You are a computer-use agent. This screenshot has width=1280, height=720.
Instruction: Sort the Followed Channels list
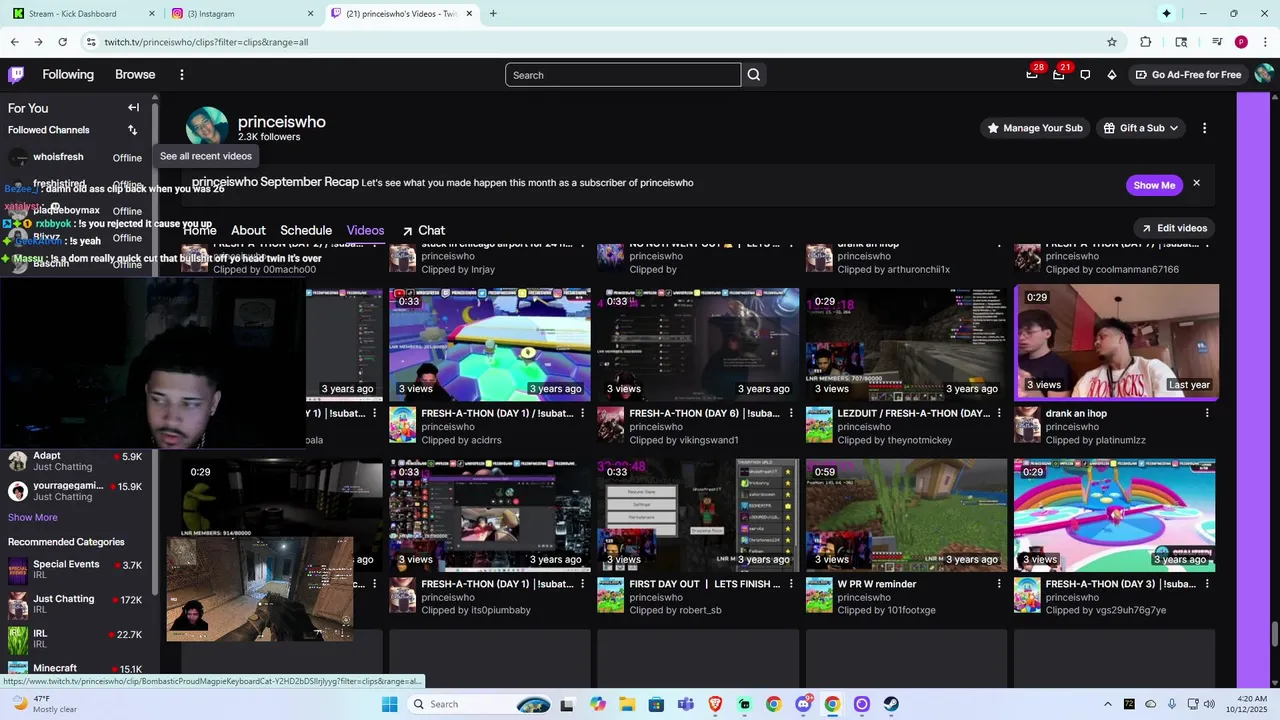point(132,130)
